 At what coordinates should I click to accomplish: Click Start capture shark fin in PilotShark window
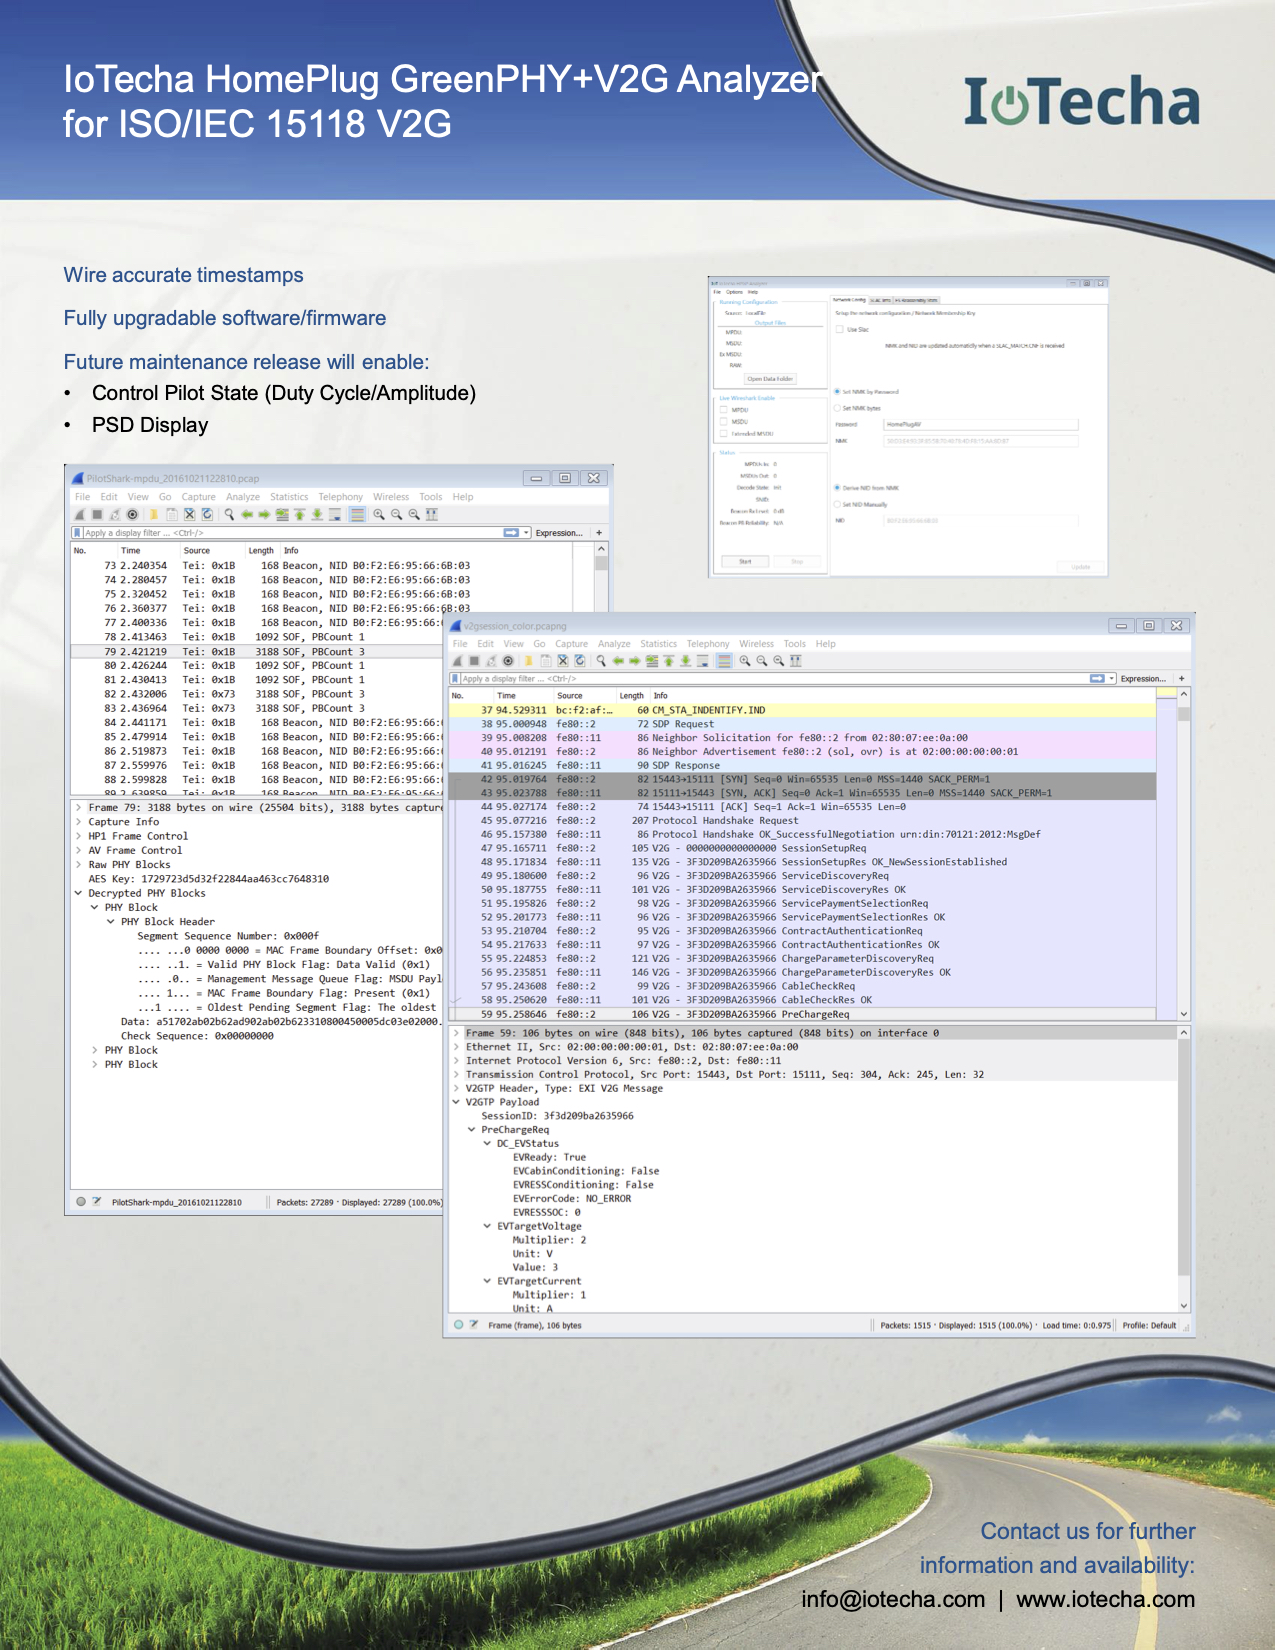click(80, 514)
